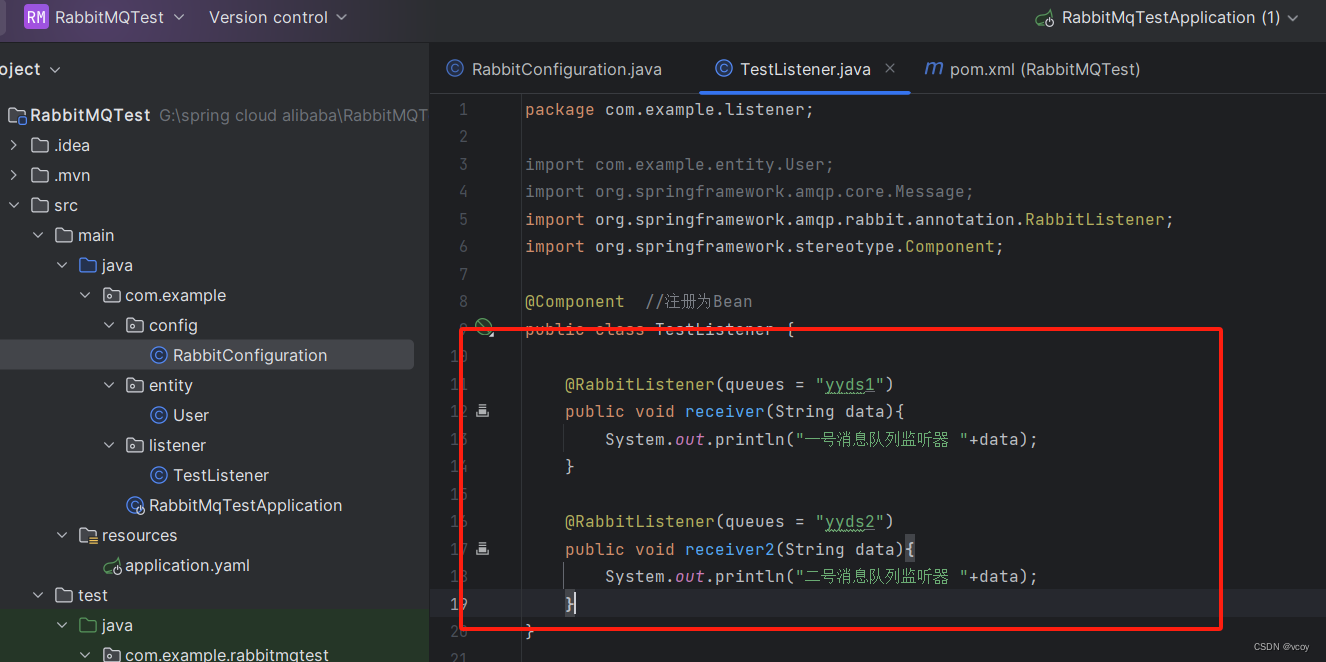
Task: Open the application.yaml file
Action: [186, 565]
